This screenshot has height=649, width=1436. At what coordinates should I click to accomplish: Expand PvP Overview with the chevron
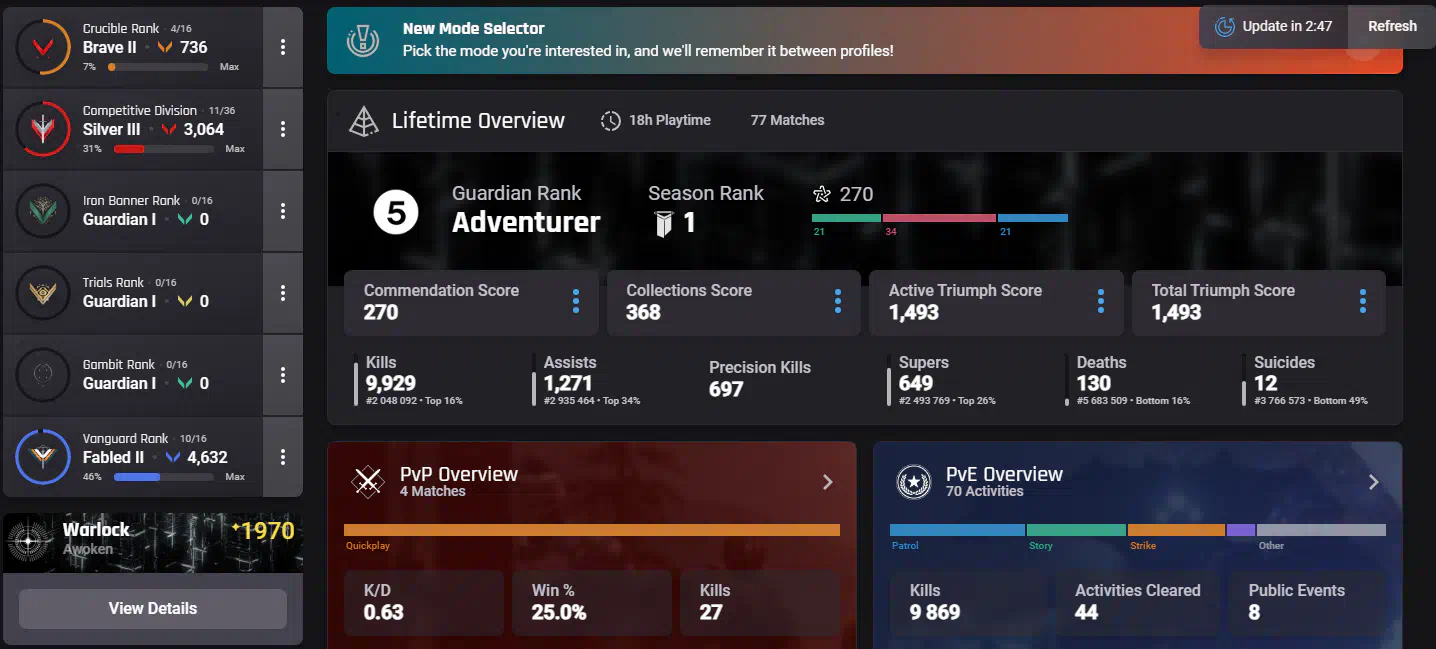tap(827, 482)
